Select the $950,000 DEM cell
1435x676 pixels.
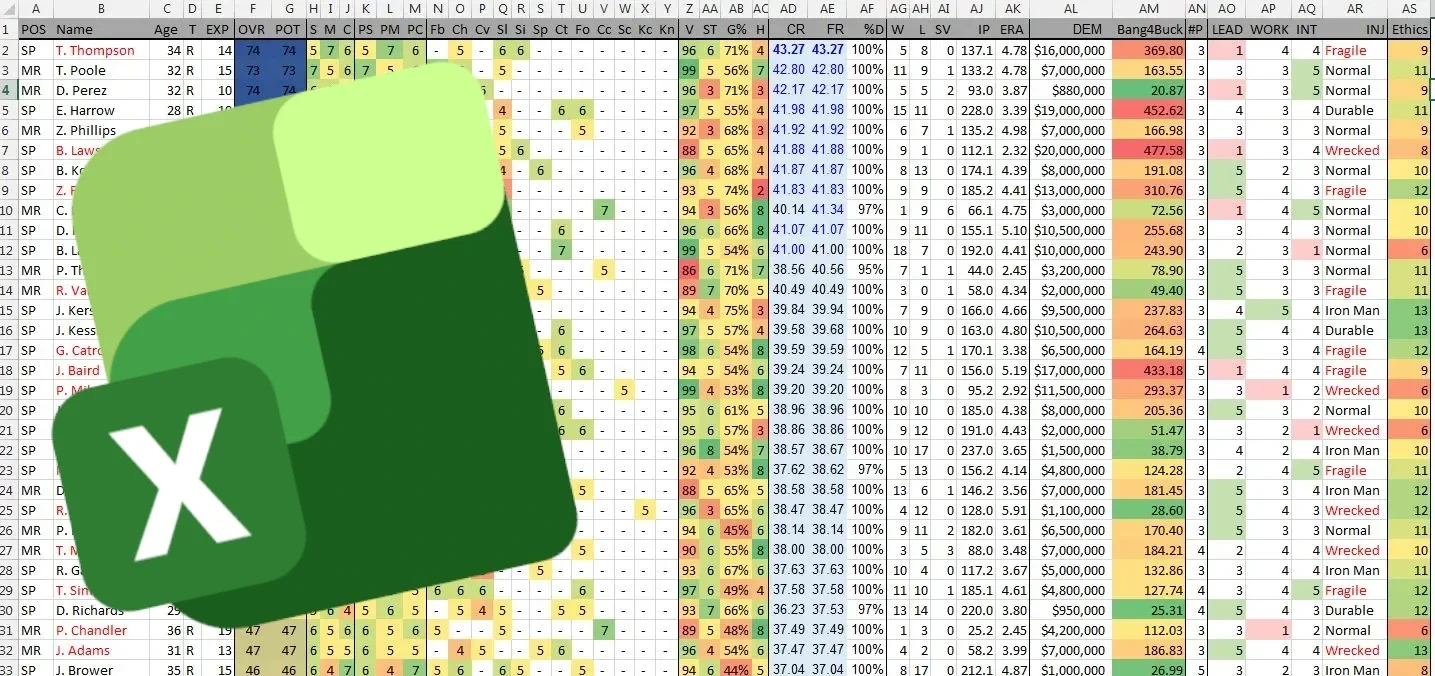(1071, 610)
